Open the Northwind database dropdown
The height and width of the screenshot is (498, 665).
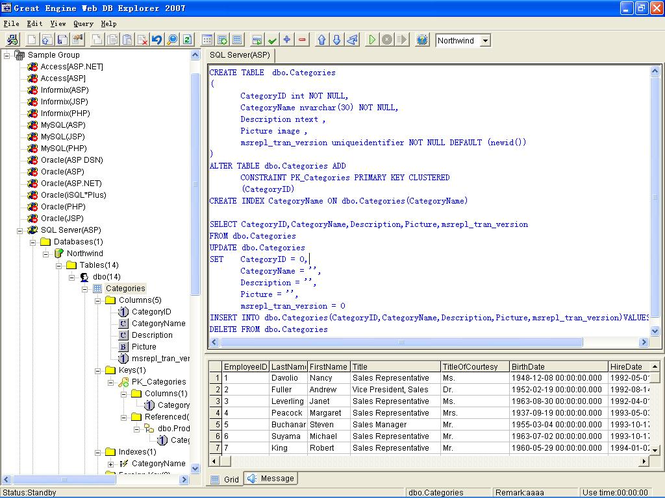pyautogui.click(x=486, y=41)
